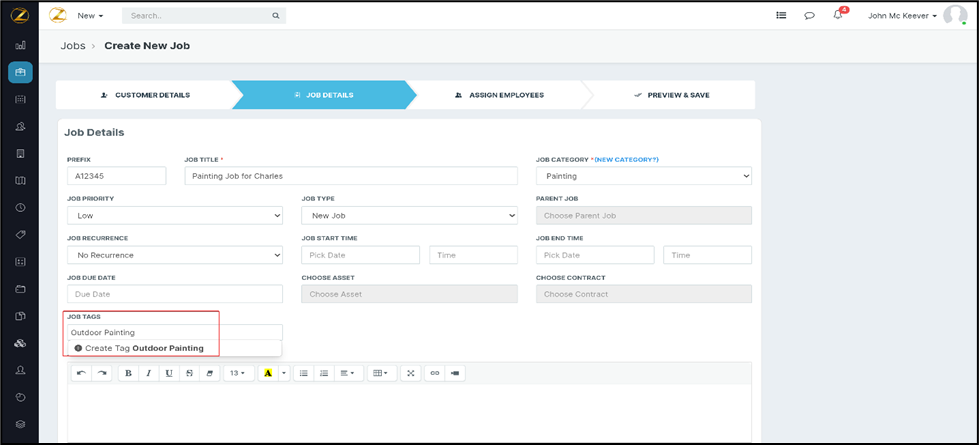
Task: Click the Job Due Date field
Action: click(x=175, y=294)
